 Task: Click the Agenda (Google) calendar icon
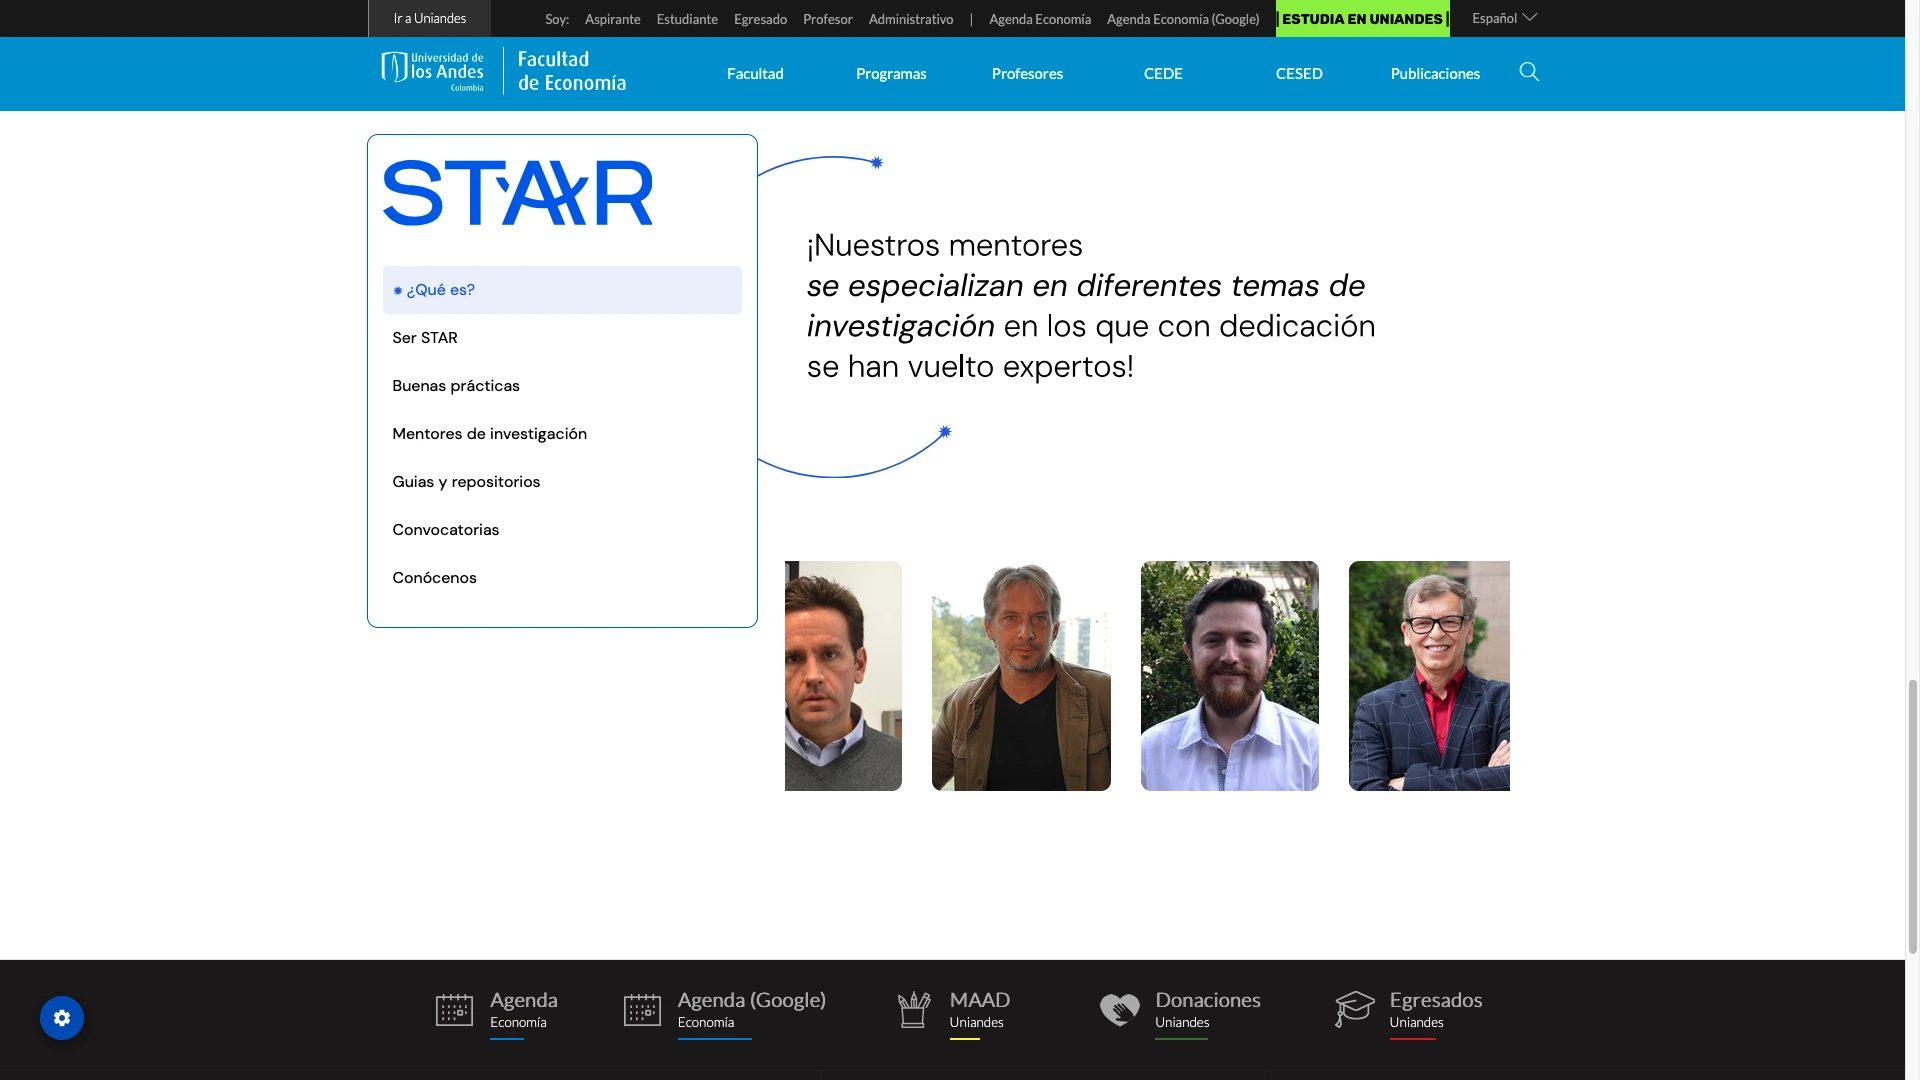pos(642,1010)
